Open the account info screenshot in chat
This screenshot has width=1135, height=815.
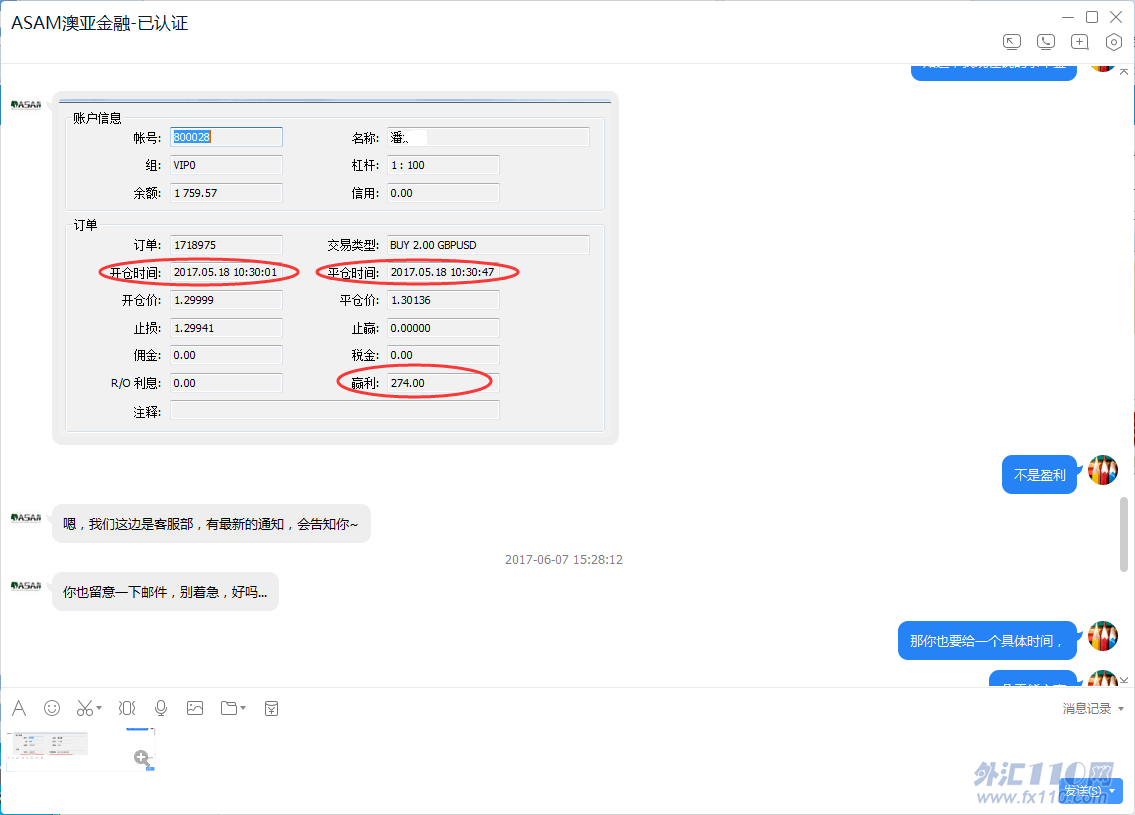[335, 267]
